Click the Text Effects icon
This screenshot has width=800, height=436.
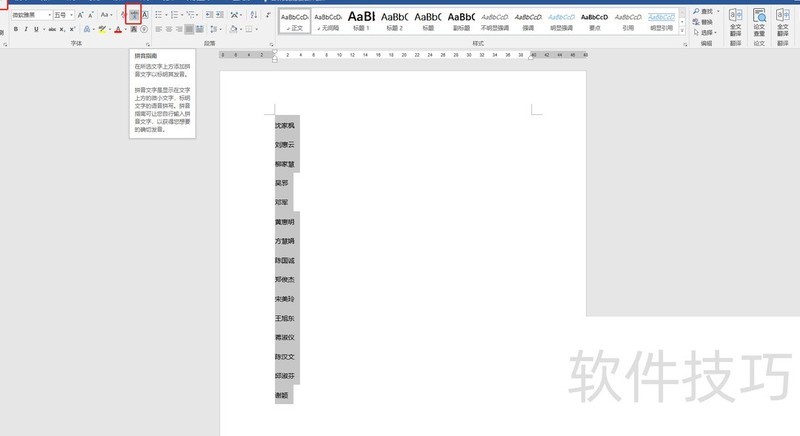tap(87, 29)
